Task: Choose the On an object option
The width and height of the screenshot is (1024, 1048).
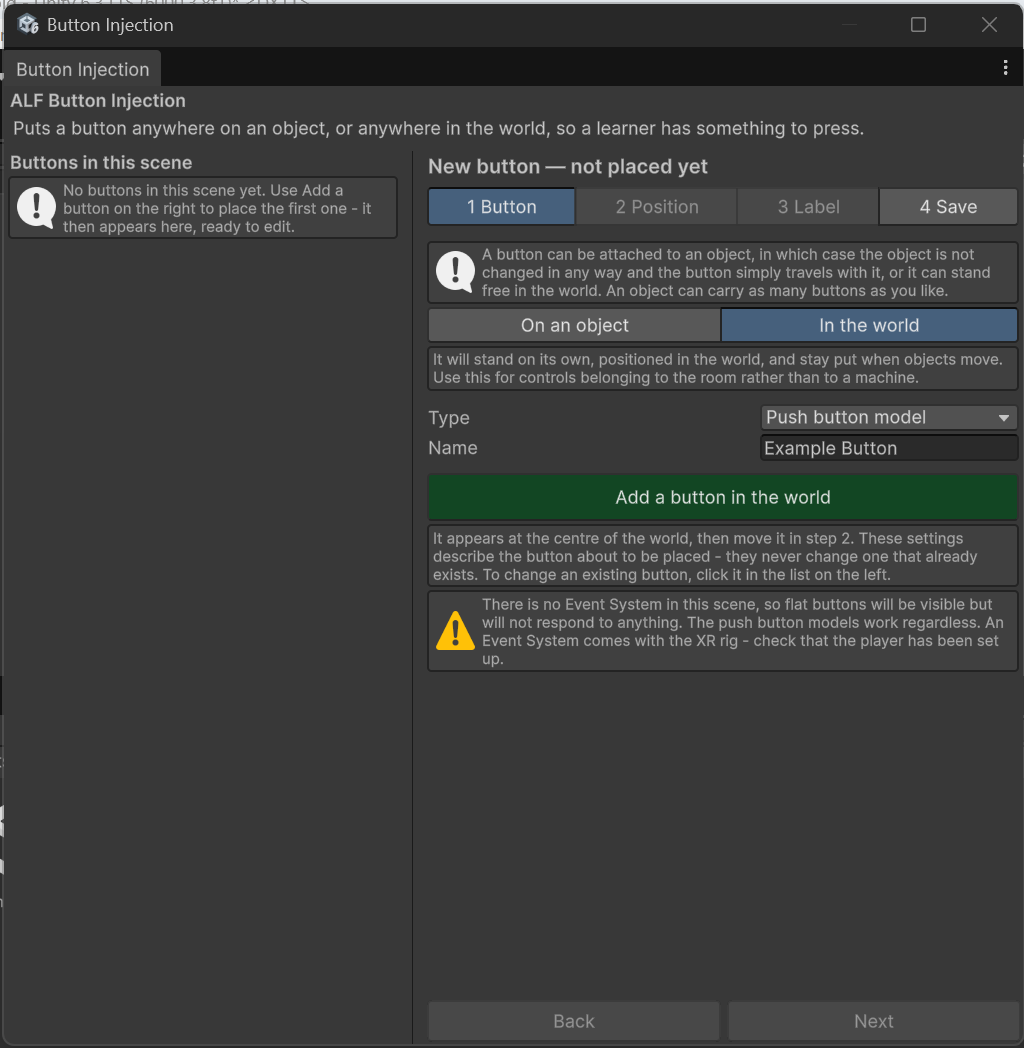Action: click(574, 325)
